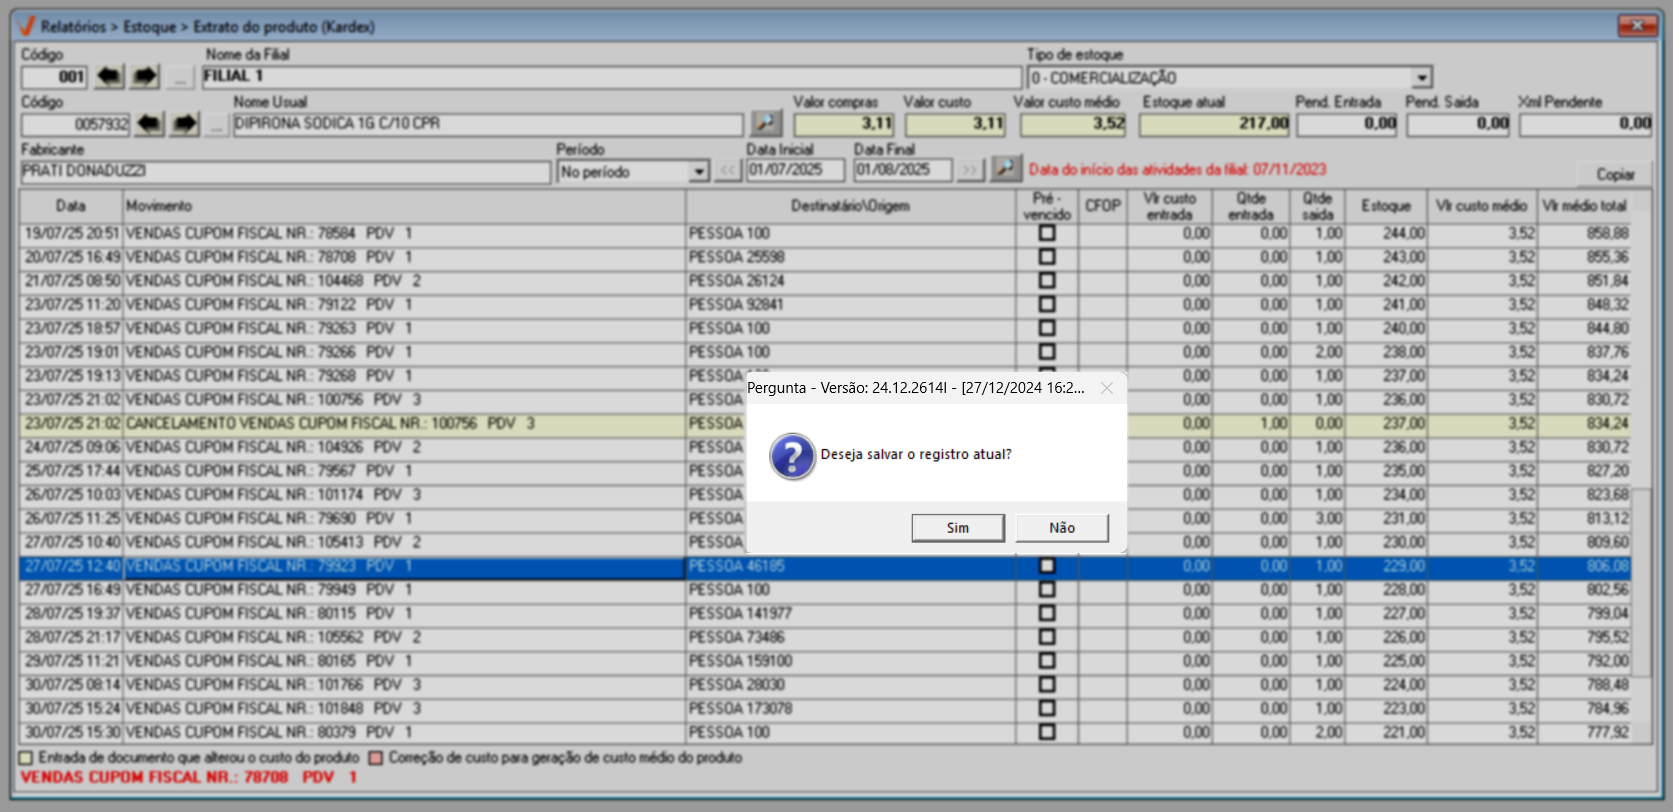Go to previous product, left arrow beside code 0057932
1673x812 pixels.
point(149,124)
